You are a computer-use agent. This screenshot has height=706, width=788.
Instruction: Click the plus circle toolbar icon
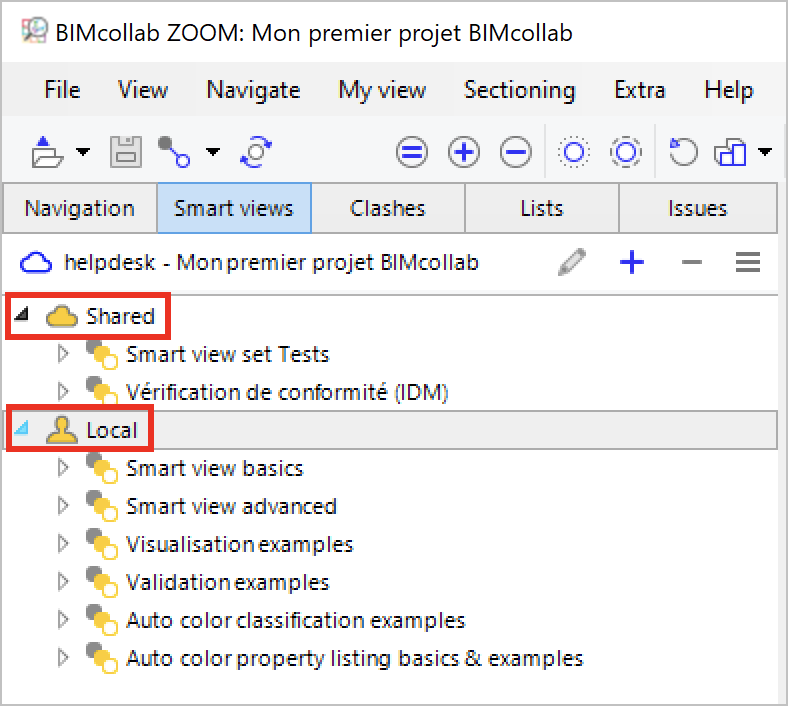coord(464,153)
